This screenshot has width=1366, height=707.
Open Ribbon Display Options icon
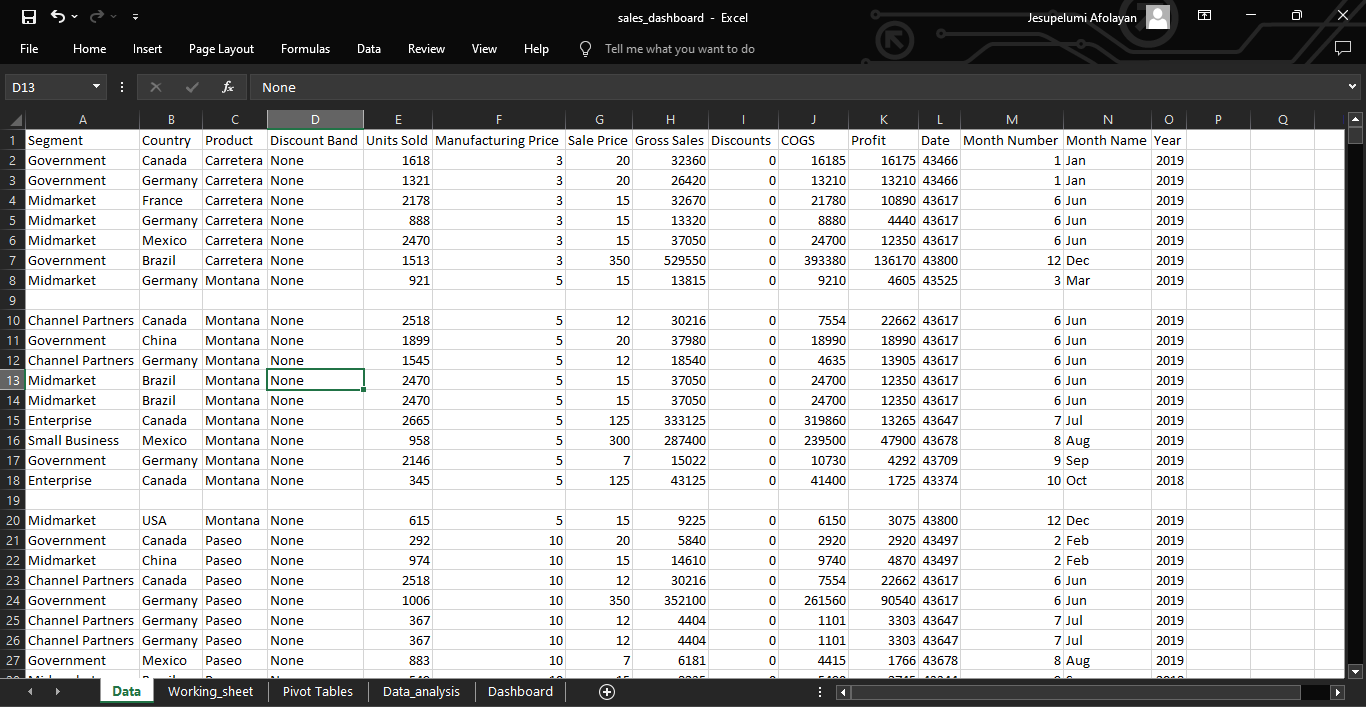(x=1205, y=17)
